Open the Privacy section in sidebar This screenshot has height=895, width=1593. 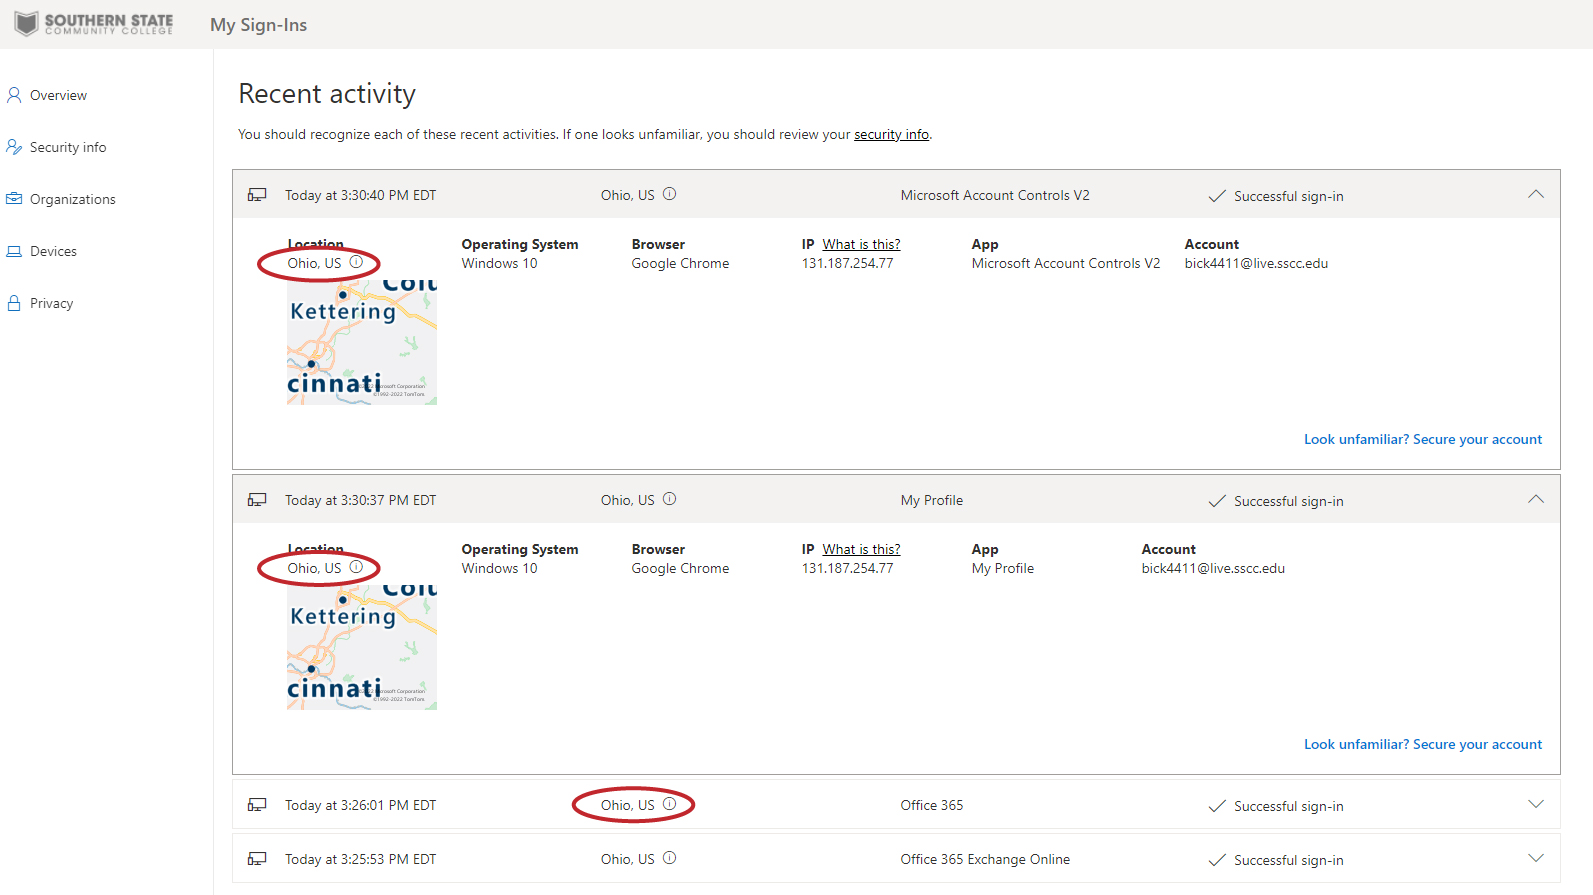[x=51, y=303]
